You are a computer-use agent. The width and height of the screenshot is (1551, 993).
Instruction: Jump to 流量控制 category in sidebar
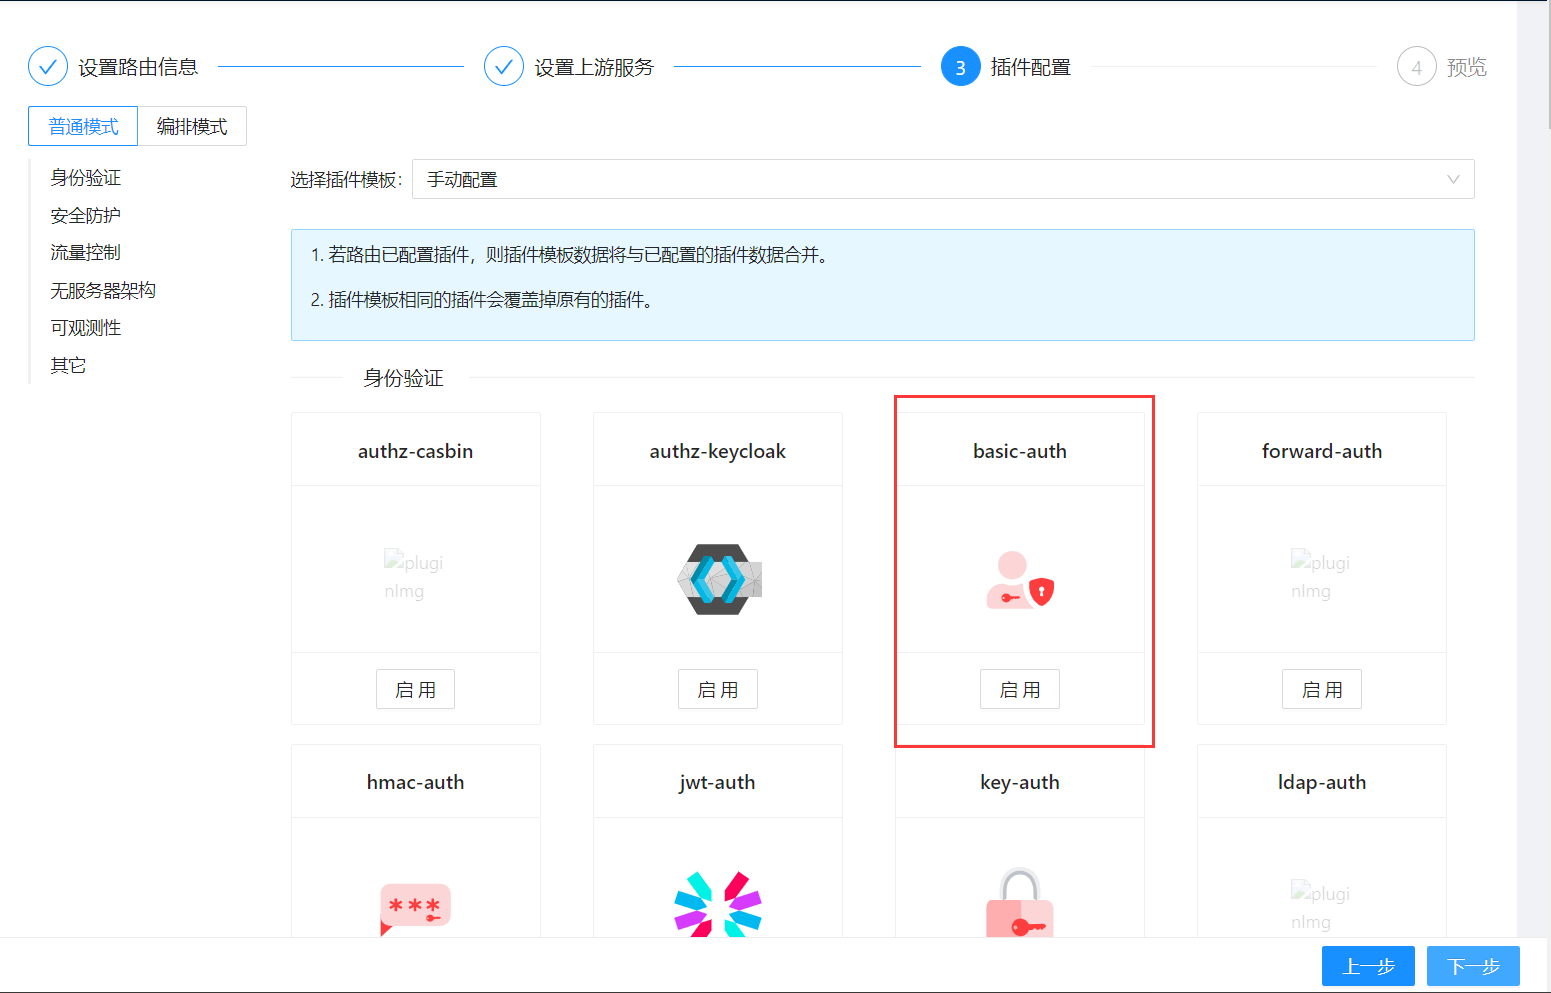[x=86, y=253]
